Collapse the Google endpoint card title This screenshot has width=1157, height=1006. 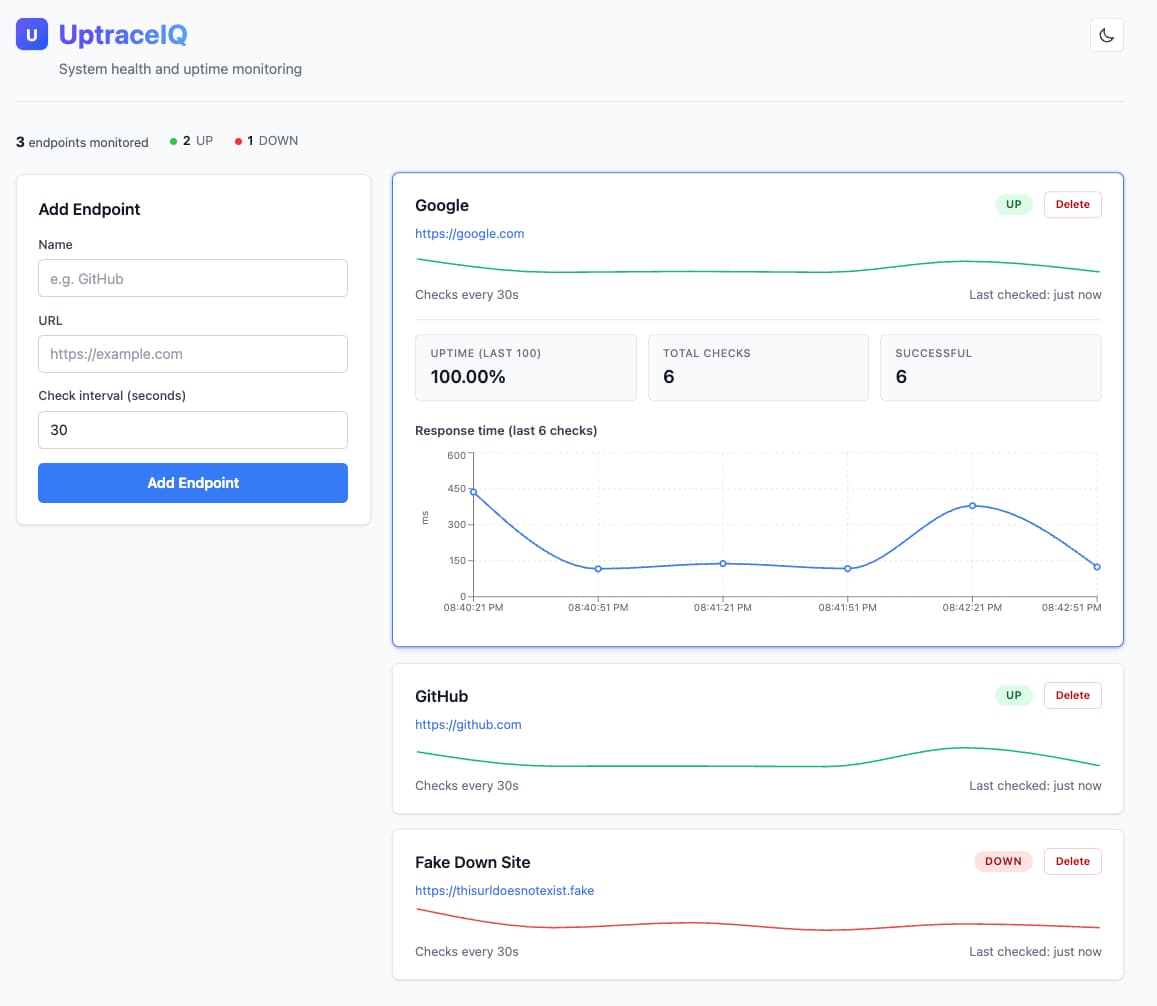(x=441, y=205)
